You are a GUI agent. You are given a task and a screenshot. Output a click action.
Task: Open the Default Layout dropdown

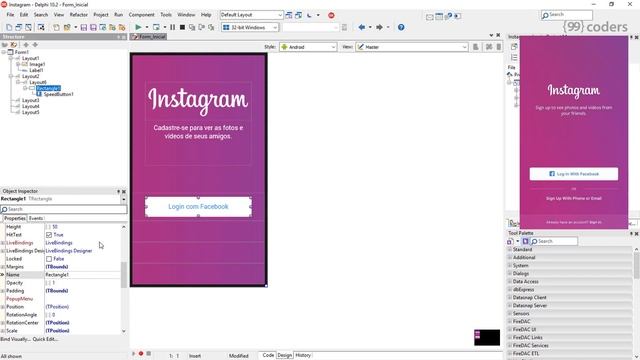click(280, 15)
